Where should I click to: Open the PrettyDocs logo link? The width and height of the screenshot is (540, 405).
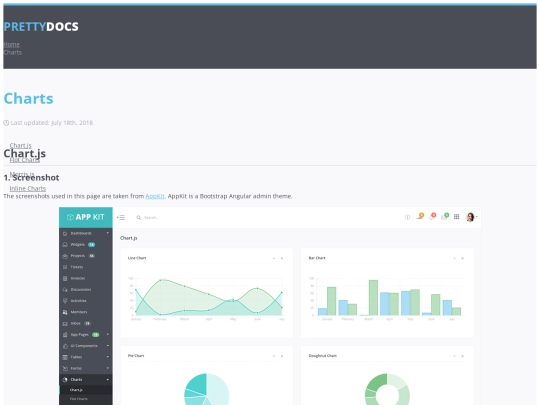click(41, 27)
